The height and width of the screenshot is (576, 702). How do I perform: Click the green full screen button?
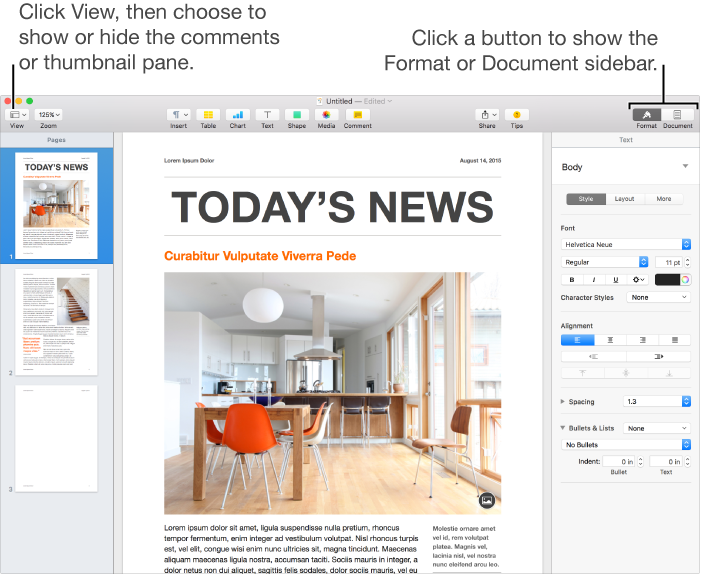tap(30, 101)
